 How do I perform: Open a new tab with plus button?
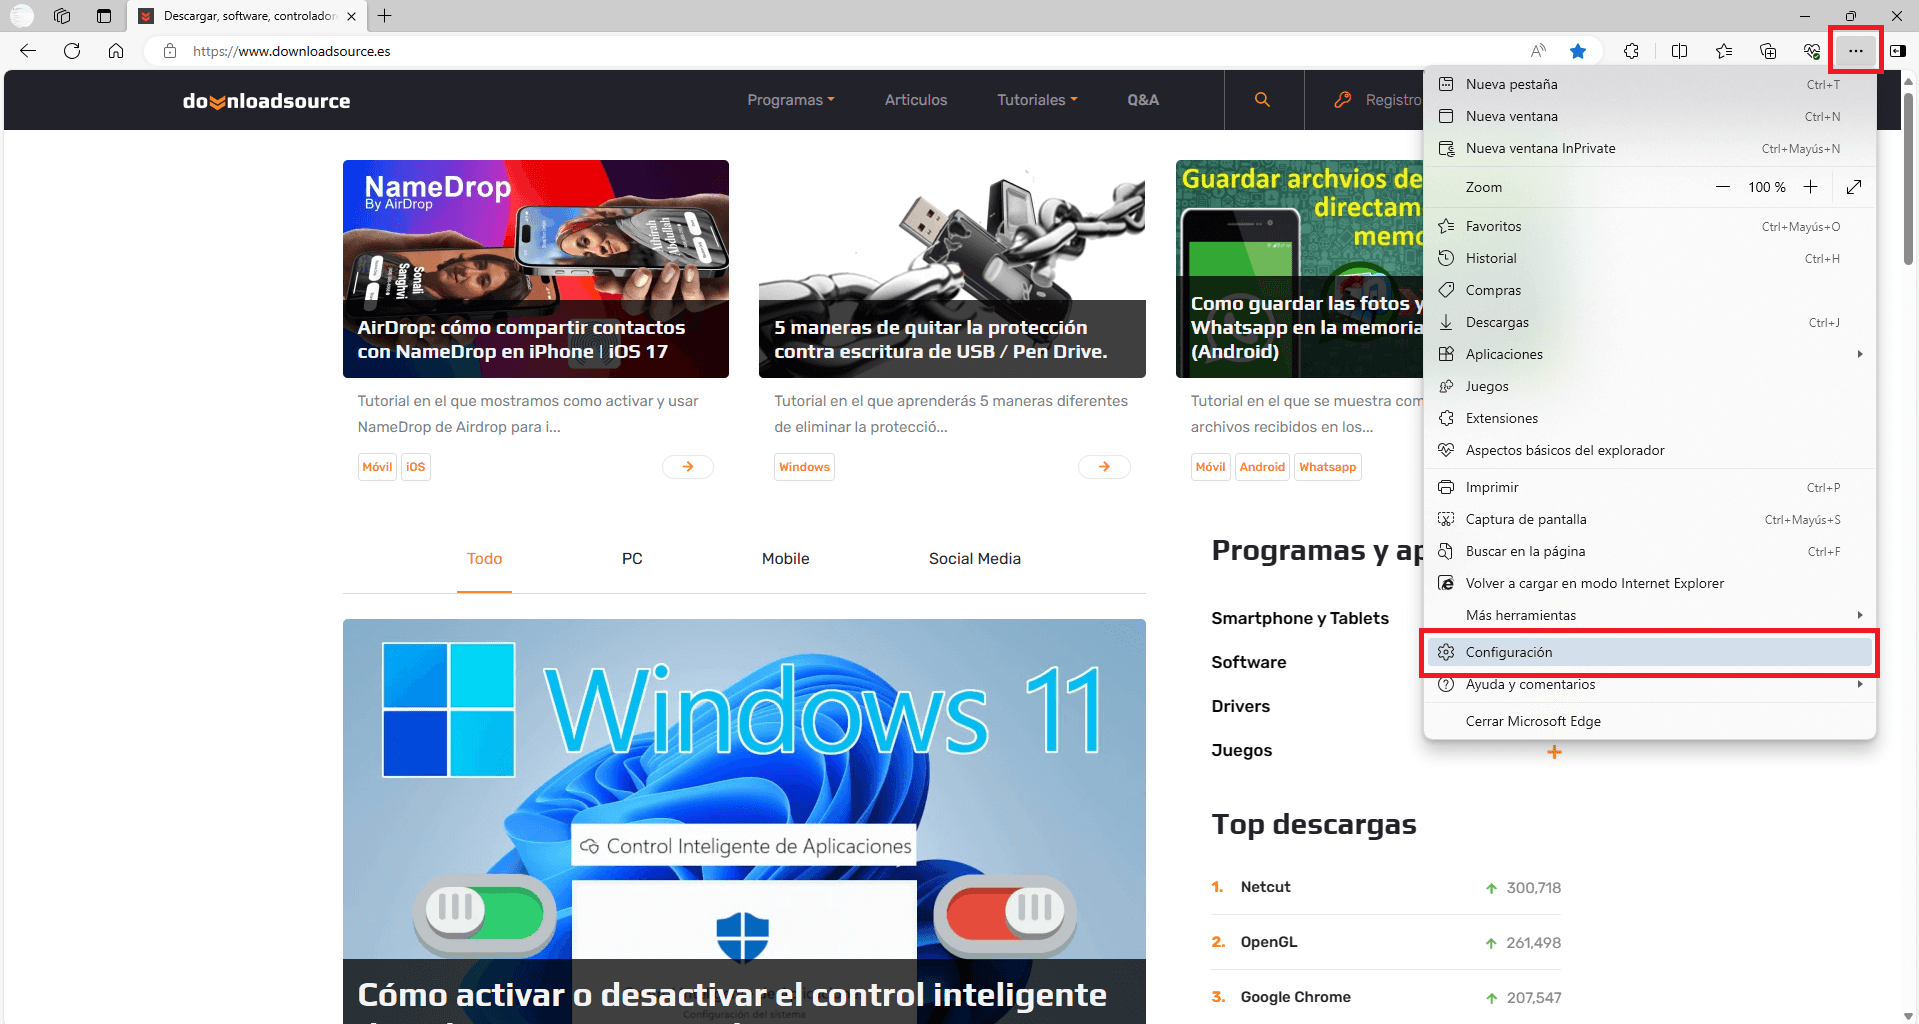click(385, 16)
